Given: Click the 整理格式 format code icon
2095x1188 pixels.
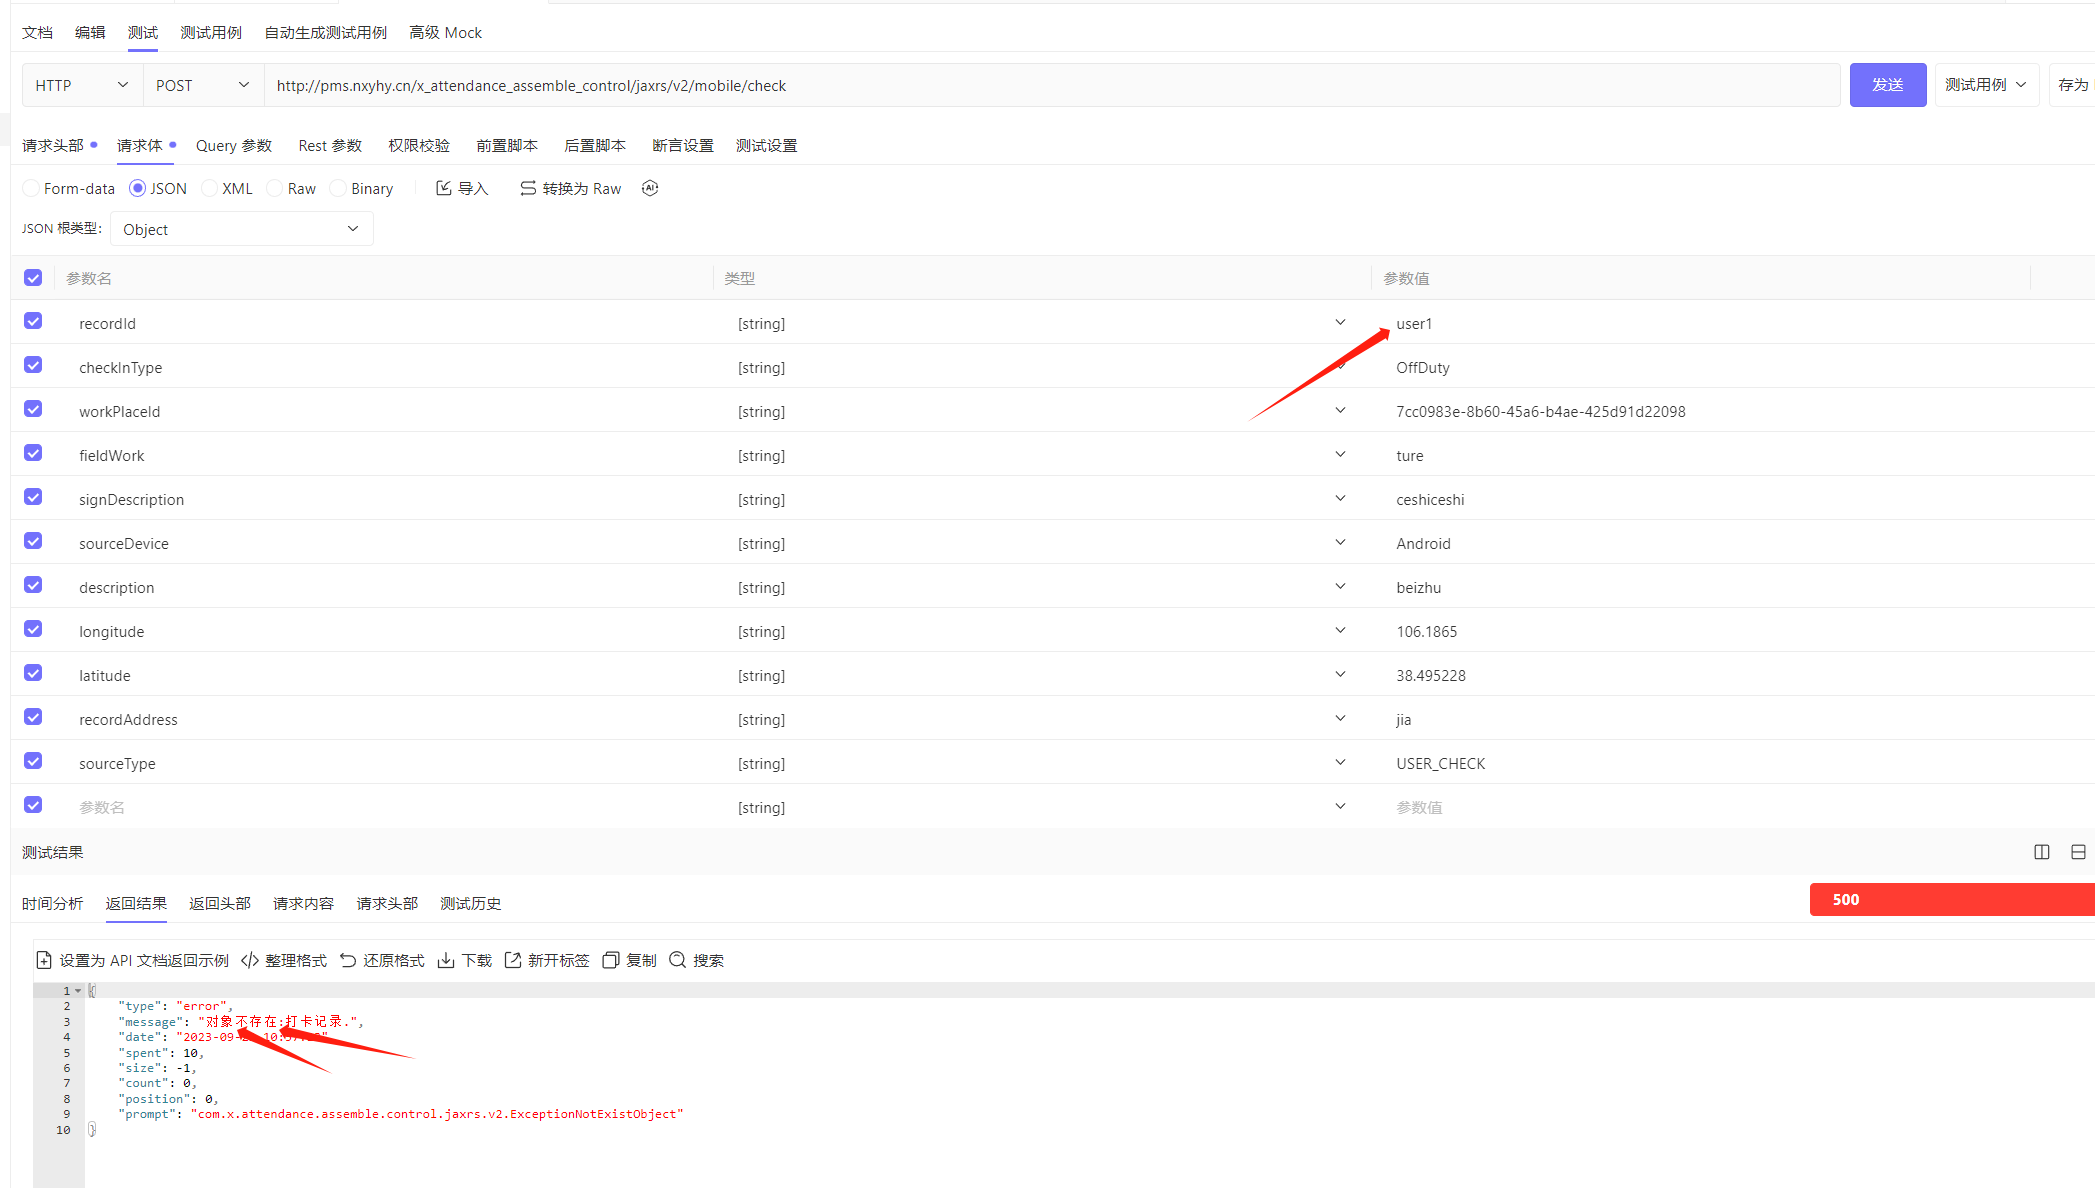Looking at the screenshot, I should pyautogui.click(x=250, y=960).
